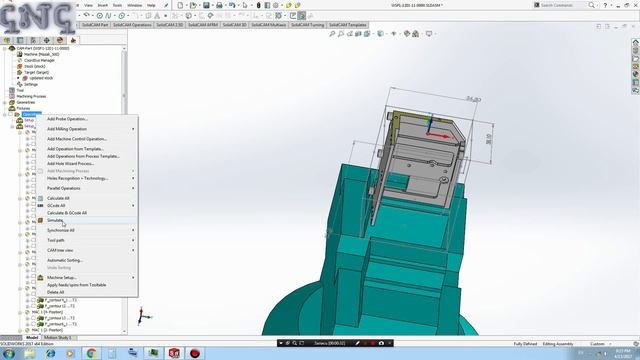This screenshot has width=640, height=360.
Task: Open Add Milling Operation submenu
Action: (87, 129)
